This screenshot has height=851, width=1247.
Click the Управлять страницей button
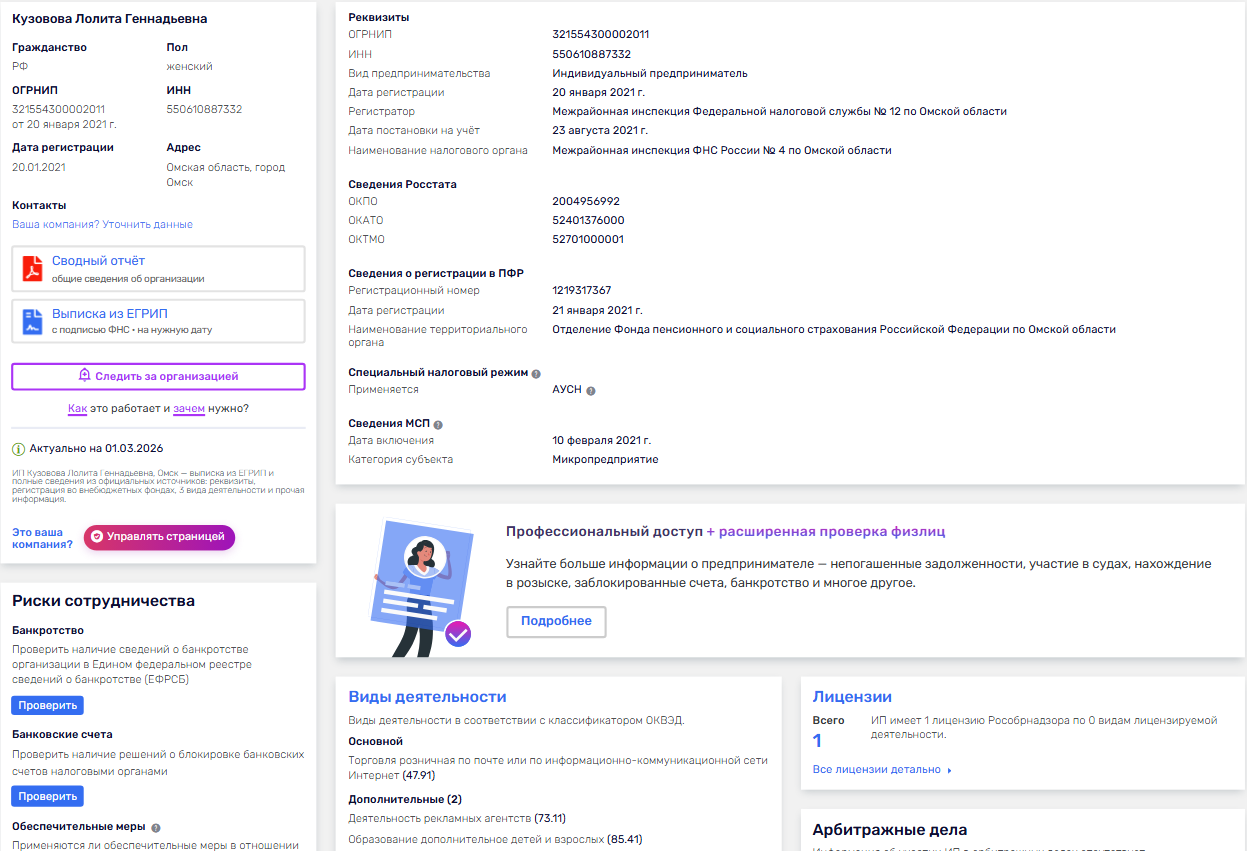(x=160, y=537)
